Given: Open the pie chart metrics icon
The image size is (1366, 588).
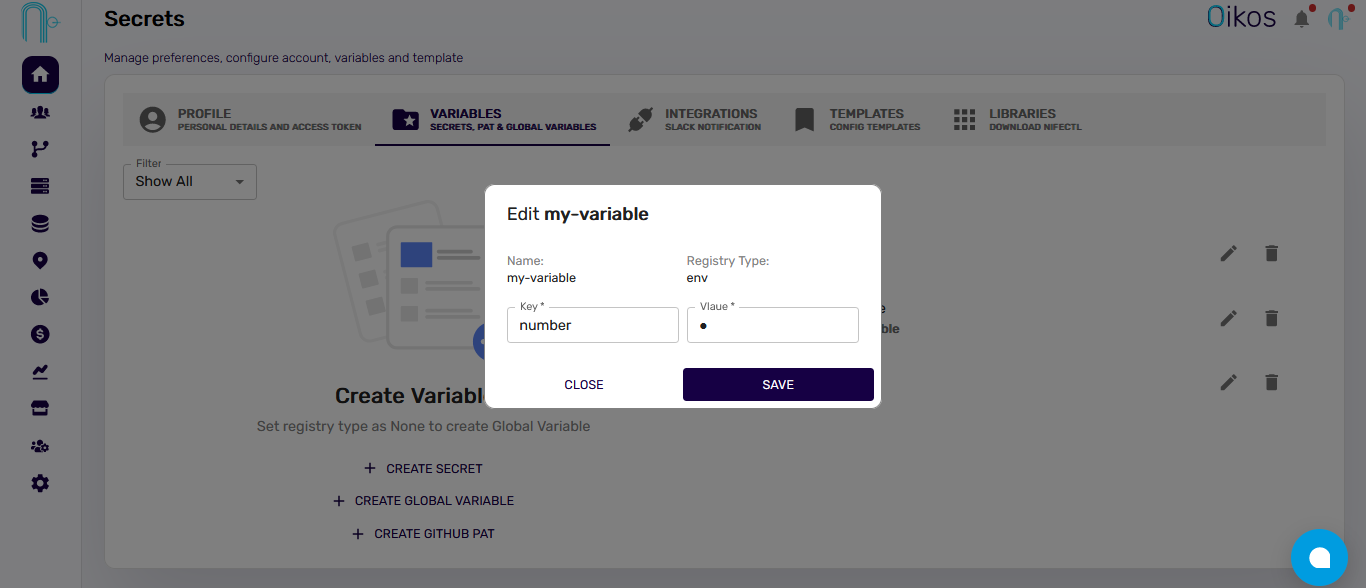Looking at the screenshot, I should pos(40,297).
